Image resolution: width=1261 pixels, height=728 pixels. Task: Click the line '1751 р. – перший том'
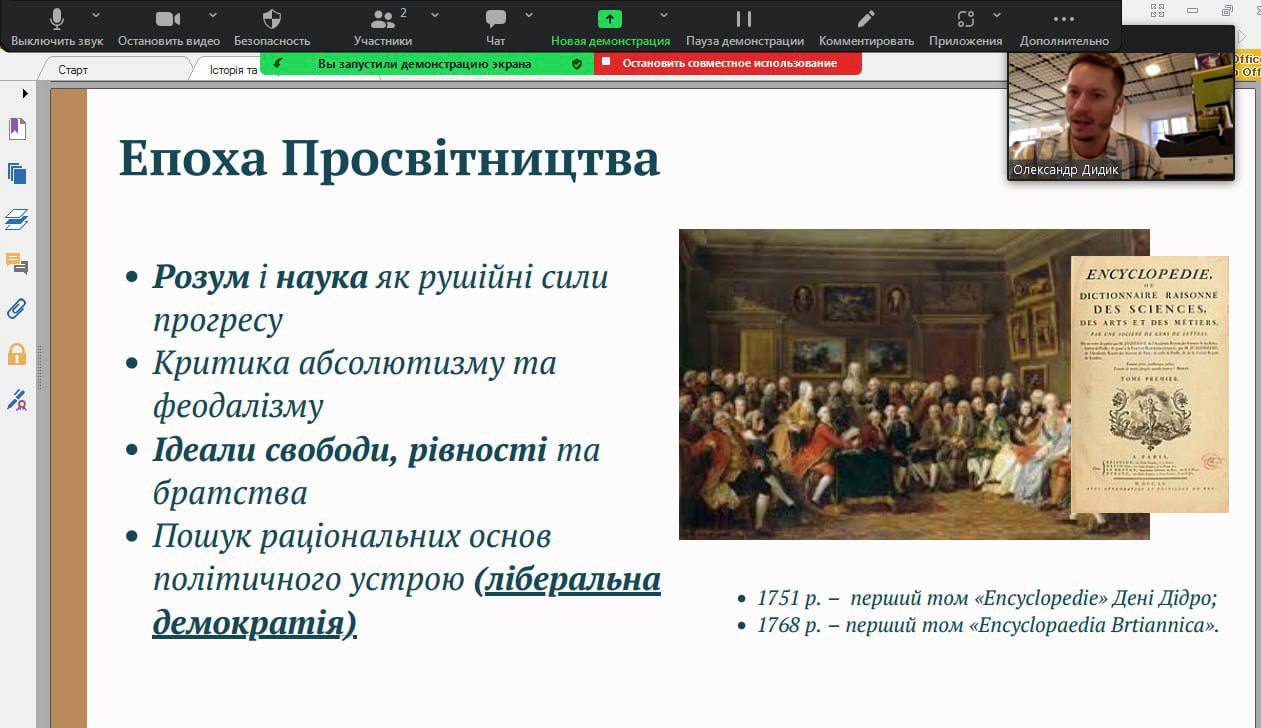(987, 599)
